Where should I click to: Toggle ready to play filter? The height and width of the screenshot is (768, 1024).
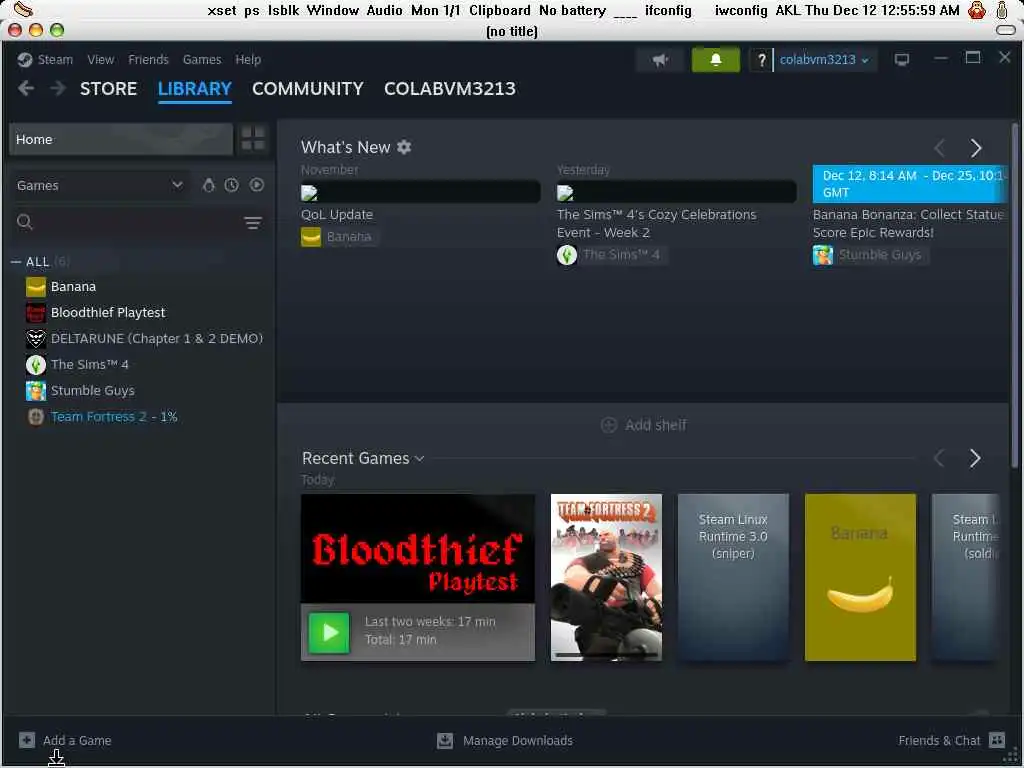(257, 185)
